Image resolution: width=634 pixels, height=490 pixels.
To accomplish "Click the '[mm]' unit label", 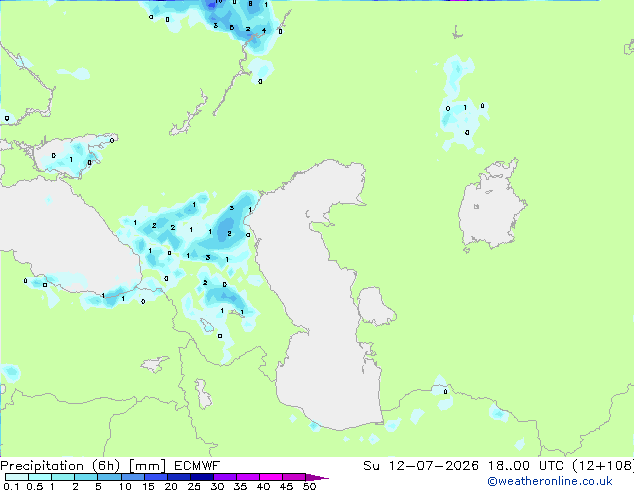I will (147, 466).
